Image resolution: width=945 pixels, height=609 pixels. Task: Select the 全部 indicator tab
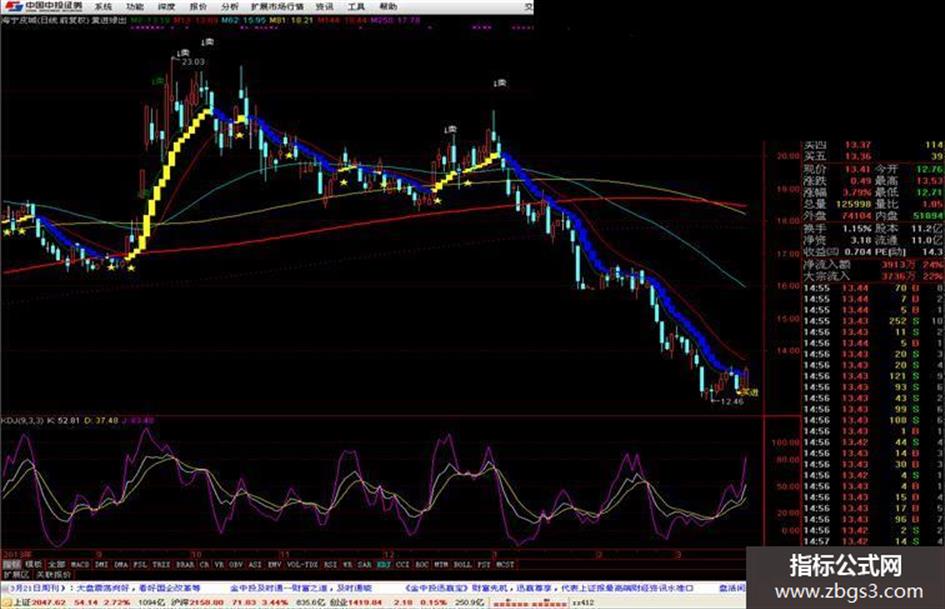click(57, 564)
